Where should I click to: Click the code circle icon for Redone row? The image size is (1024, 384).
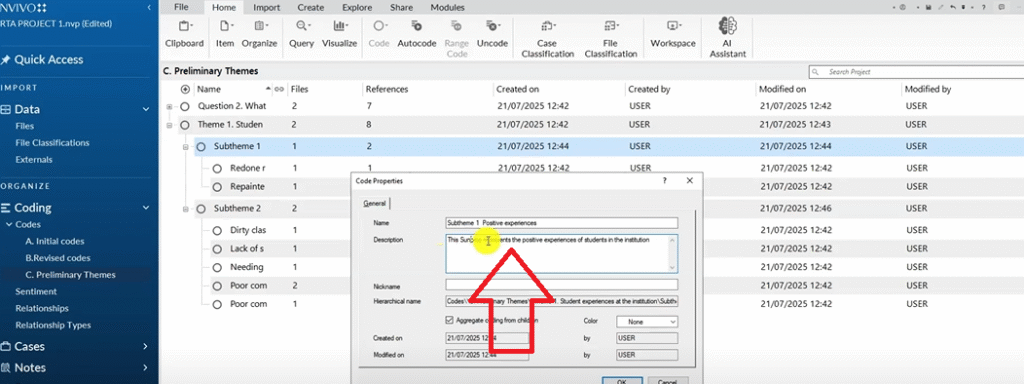click(x=217, y=168)
